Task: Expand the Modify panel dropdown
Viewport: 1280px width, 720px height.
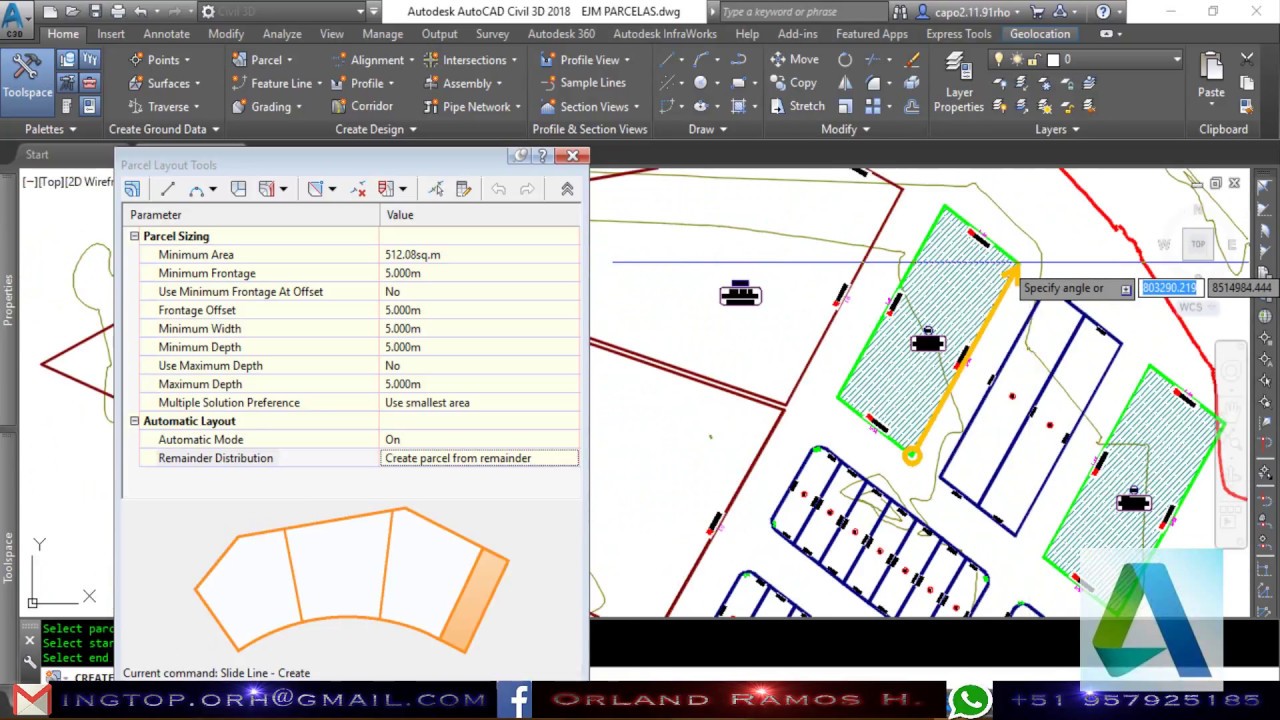Action: coord(845,129)
